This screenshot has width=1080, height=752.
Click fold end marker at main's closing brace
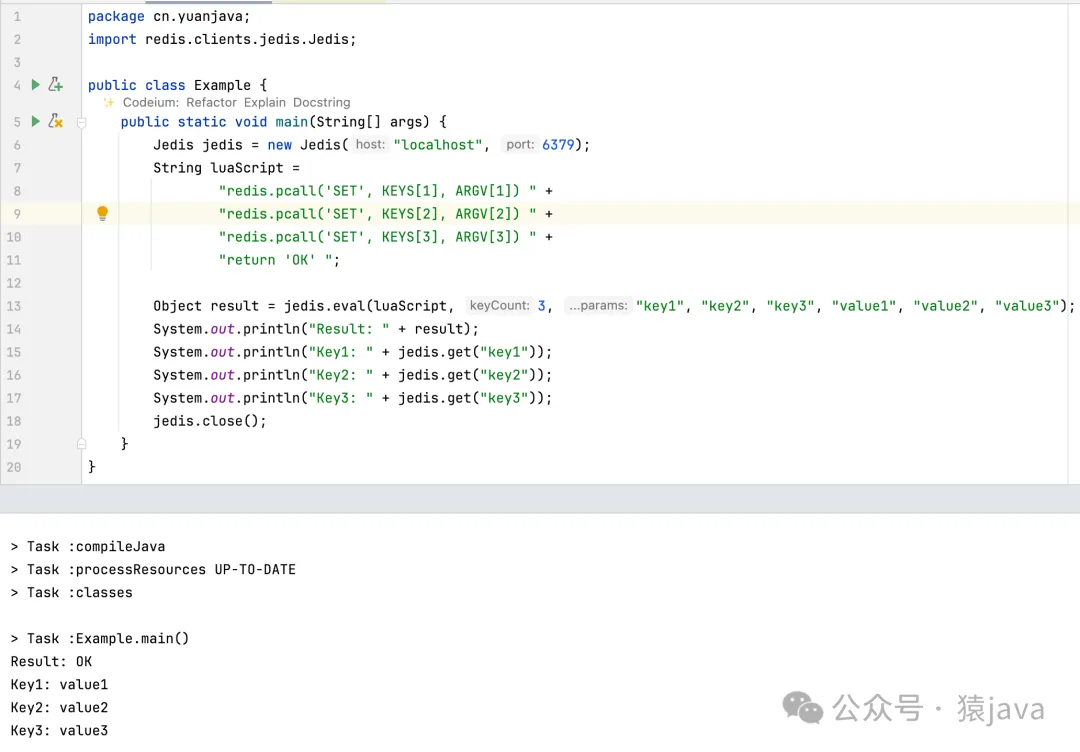(x=82, y=444)
